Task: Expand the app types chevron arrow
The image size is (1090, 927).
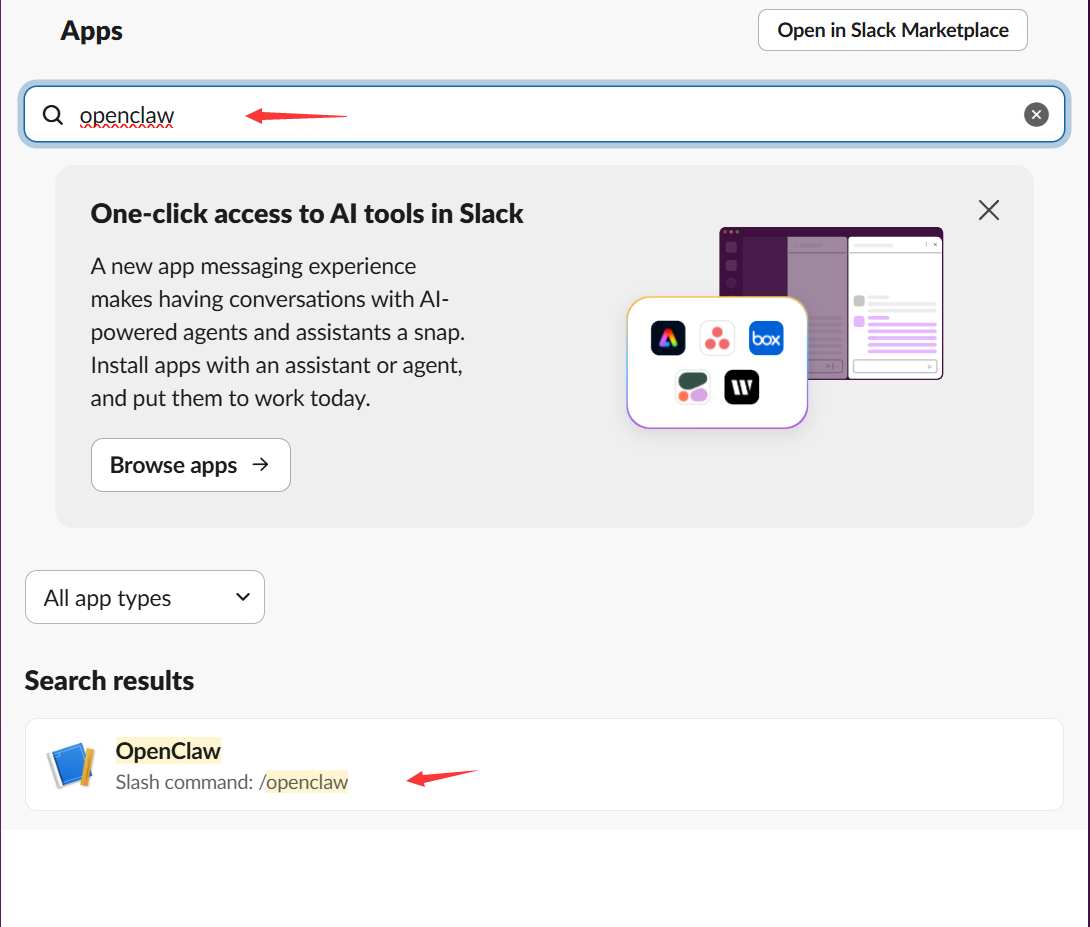Action: click(x=242, y=597)
